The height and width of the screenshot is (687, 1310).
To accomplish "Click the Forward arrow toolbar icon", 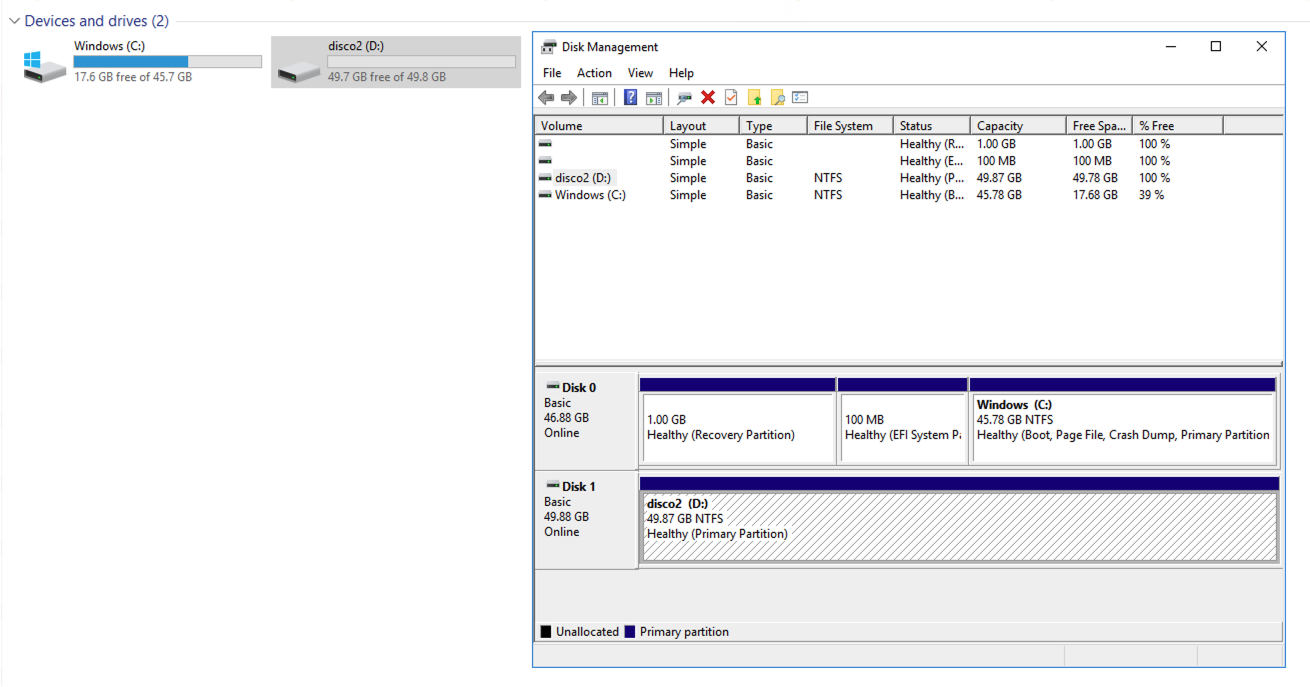I will (x=568, y=98).
